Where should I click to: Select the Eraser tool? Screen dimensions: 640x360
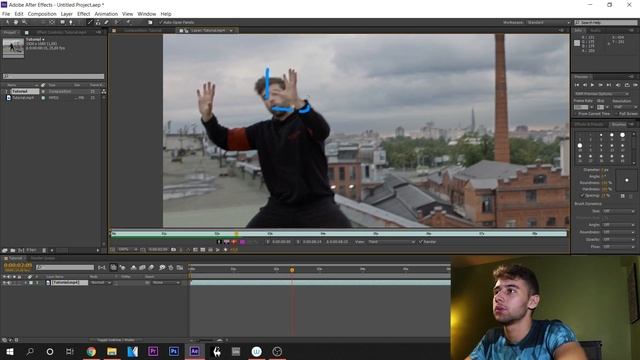(106, 22)
